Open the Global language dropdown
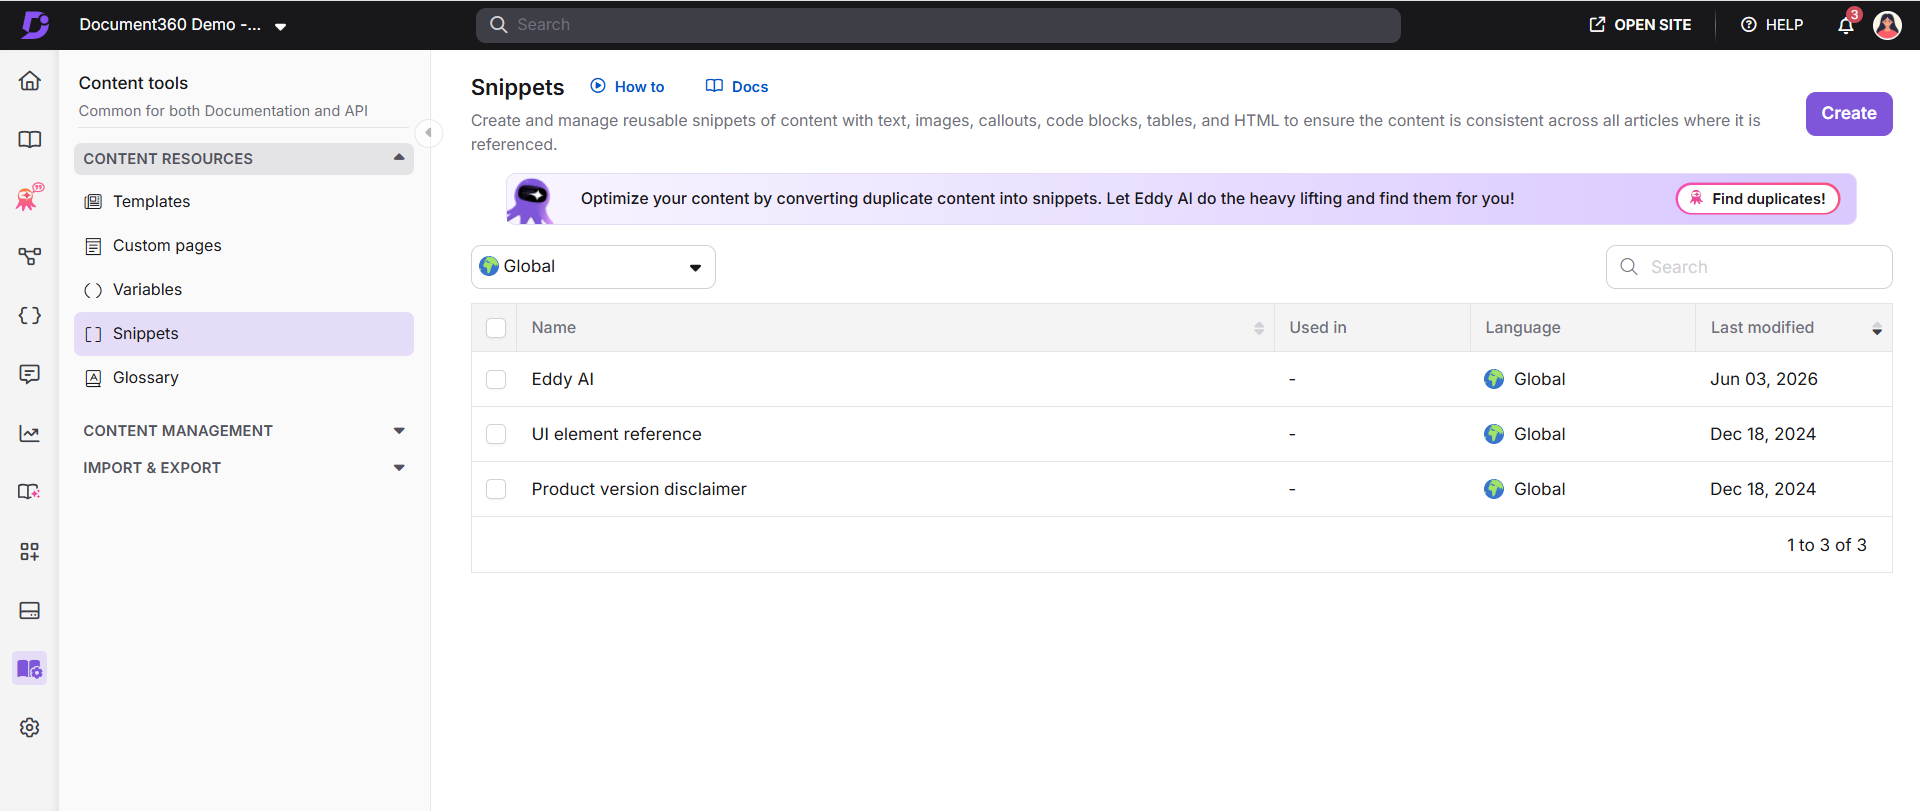1920x811 pixels. coord(593,267)
